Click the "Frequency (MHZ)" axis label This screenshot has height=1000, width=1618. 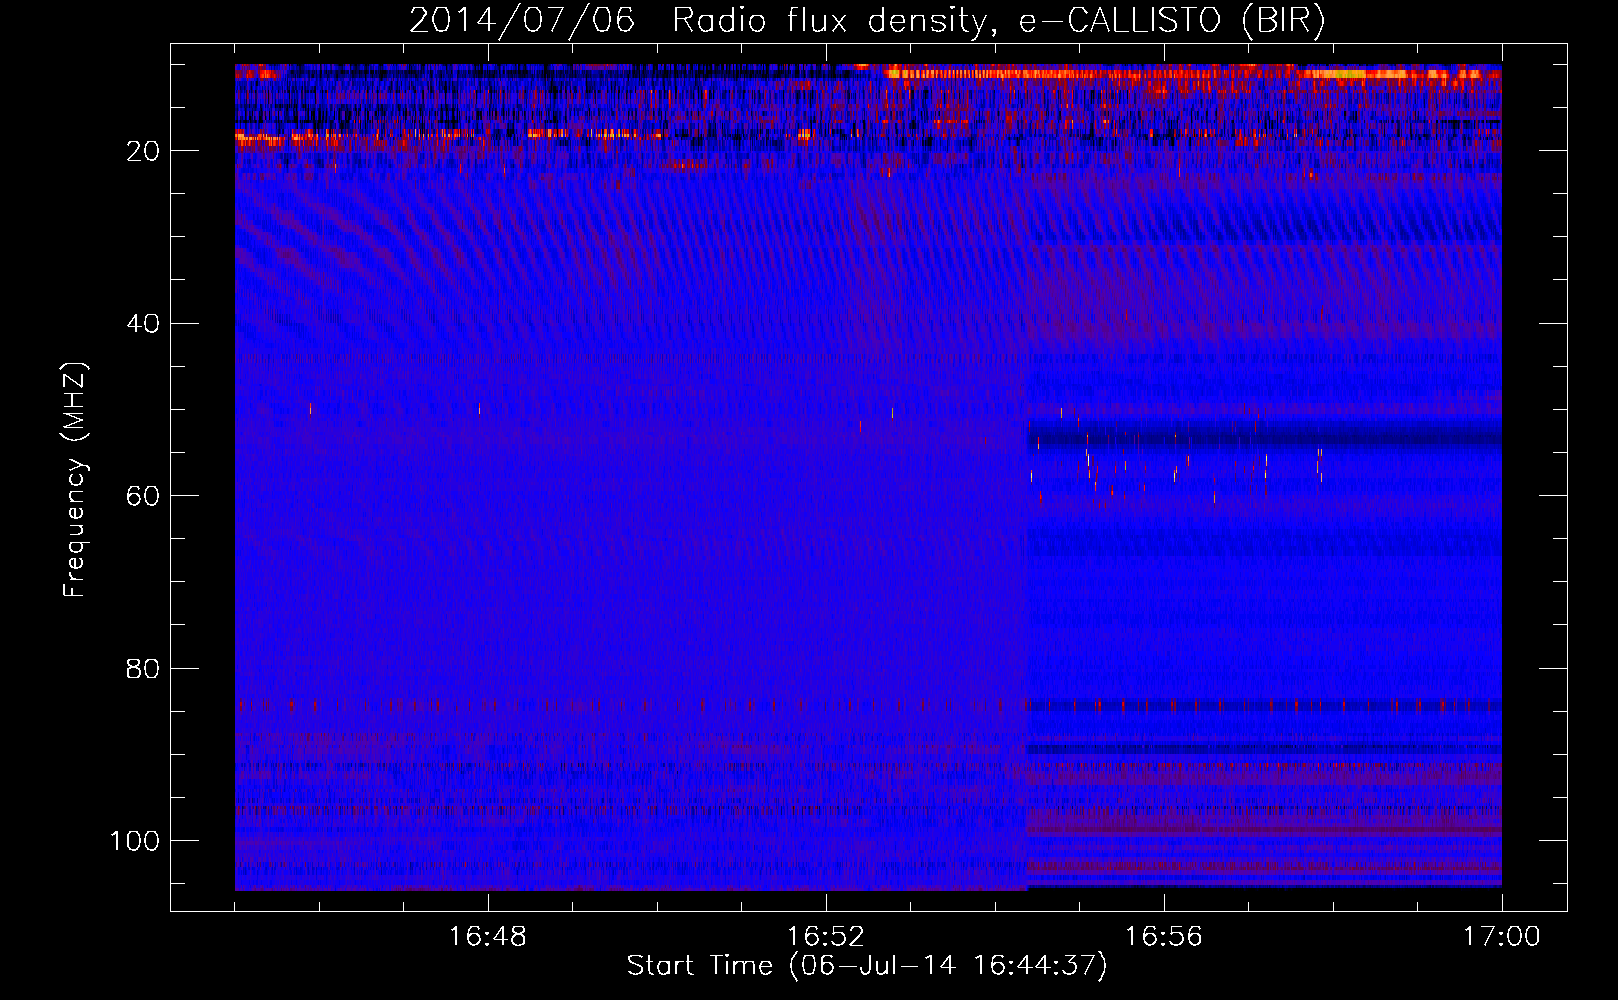pyautogui.click(x=75, y=480)
